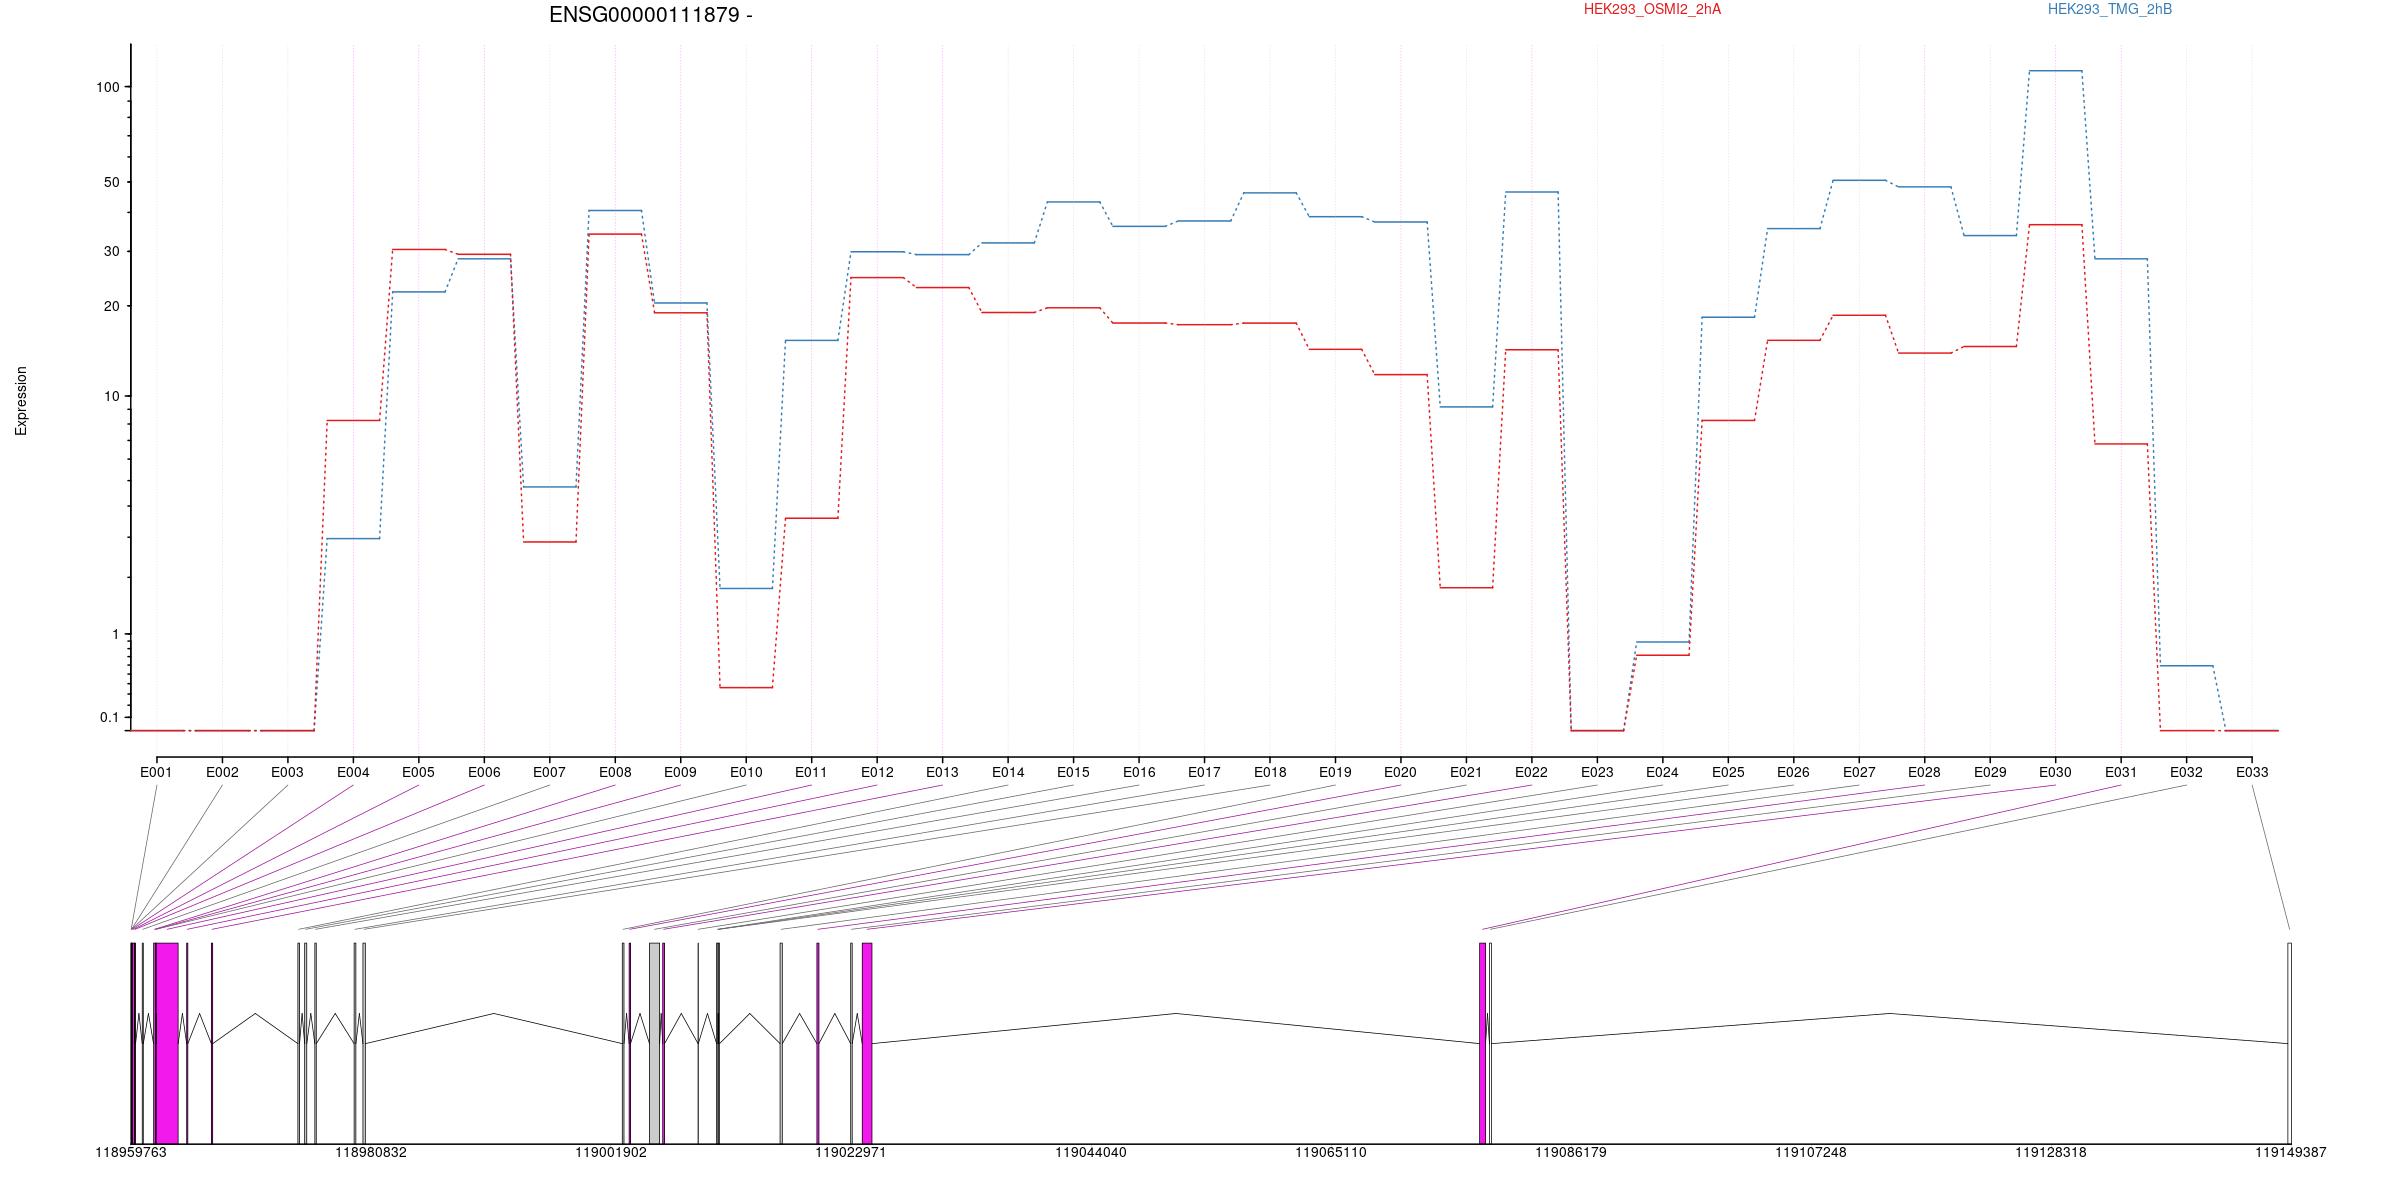Click exon label E011
The height and width of the screenshot is (1200, 2400).
pyautogui.click(x=811, y=772)
